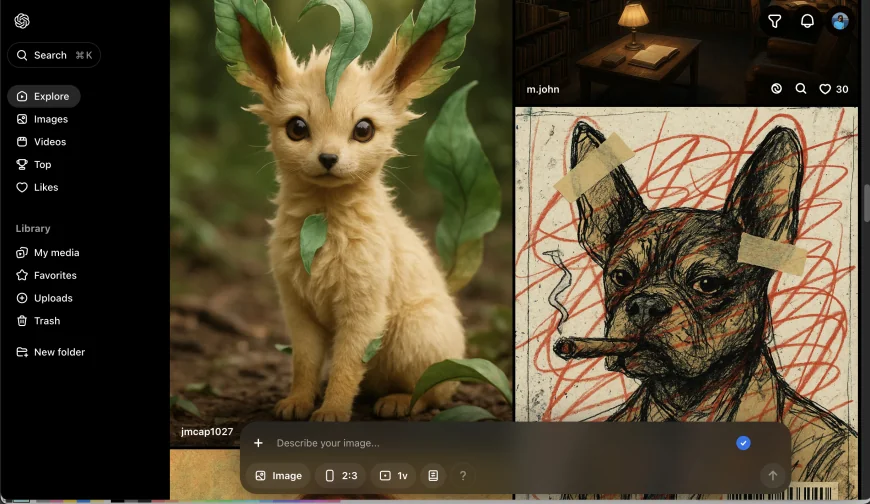The image size is (870, 504).
Task: Open the Search box in sidebar
Action: (54, 55)
